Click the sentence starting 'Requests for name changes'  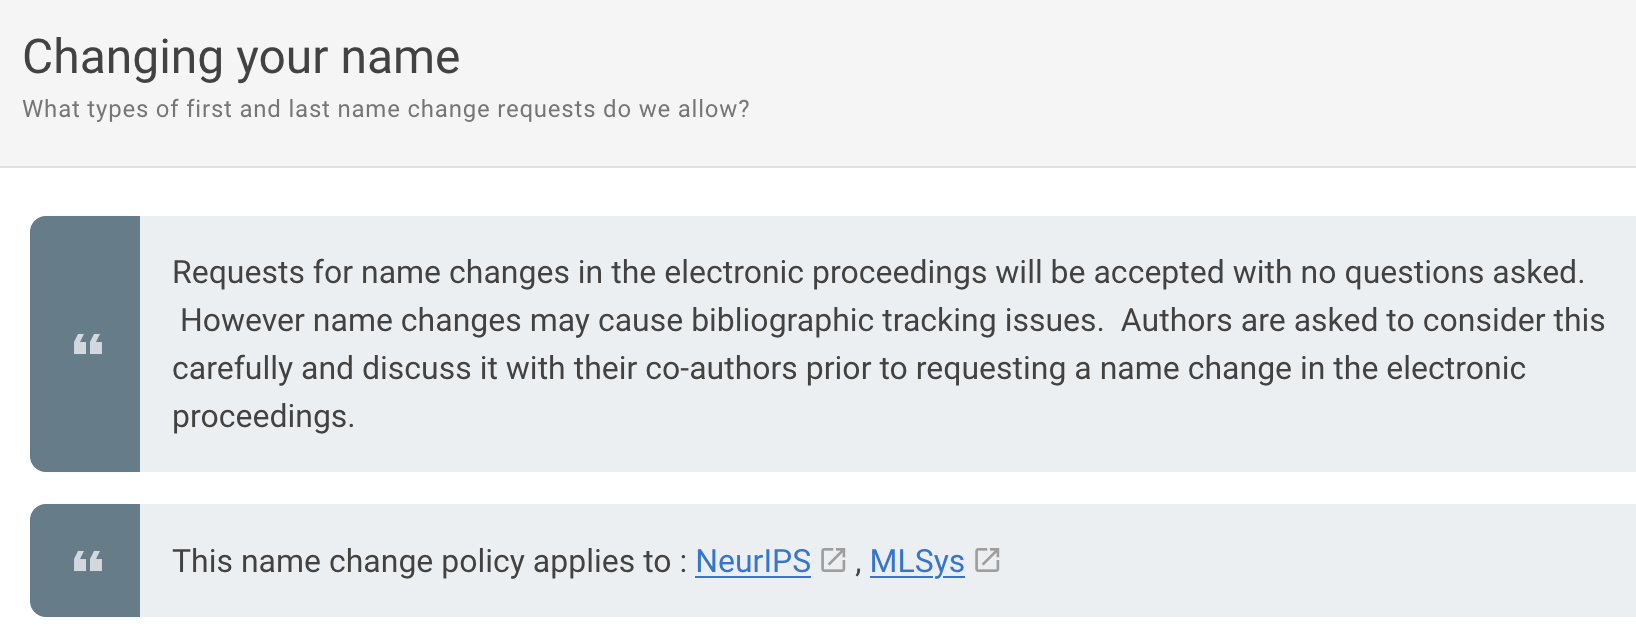(878, 272)
